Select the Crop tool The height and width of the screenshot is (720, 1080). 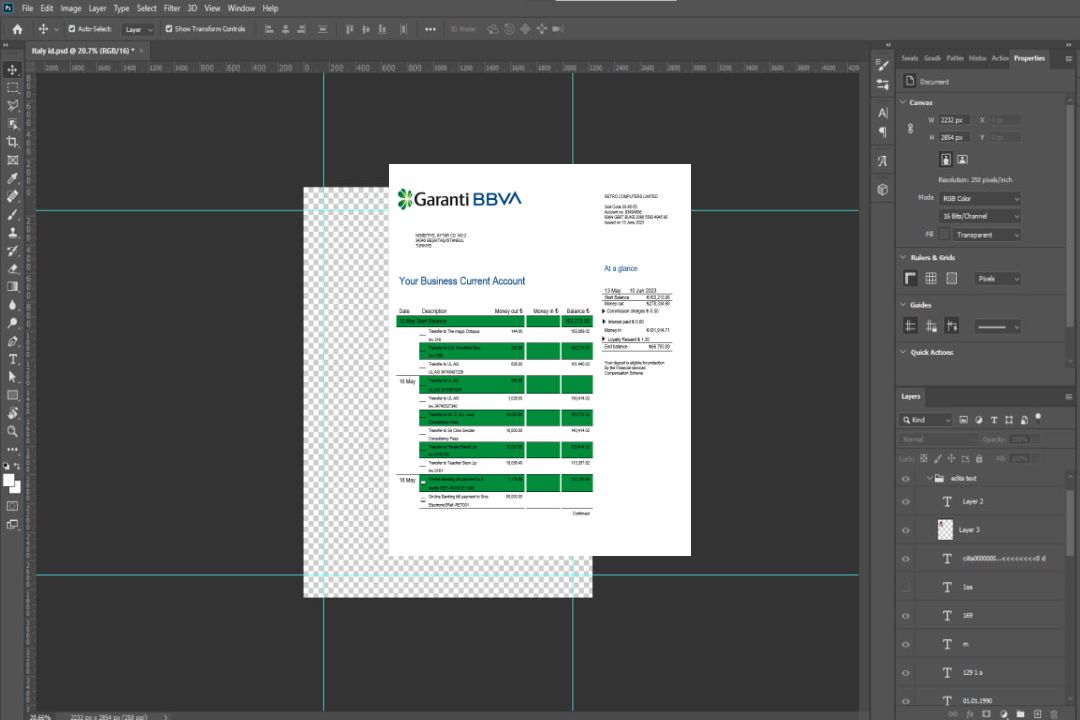point(12,142)
